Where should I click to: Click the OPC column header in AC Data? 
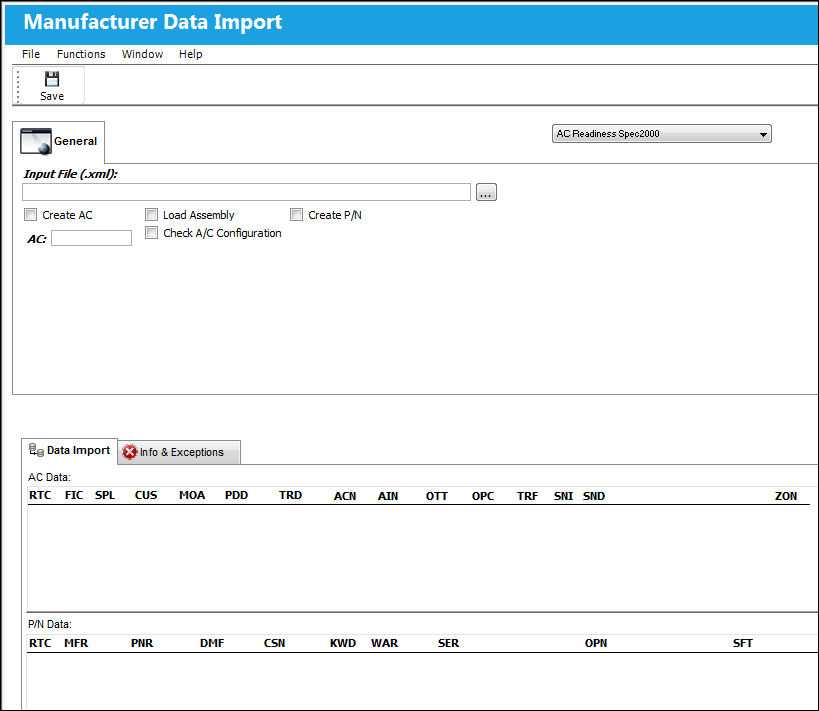tap(483, 496)
